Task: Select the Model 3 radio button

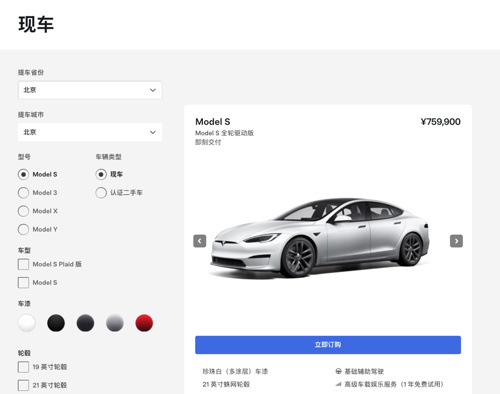Action: 23,193
